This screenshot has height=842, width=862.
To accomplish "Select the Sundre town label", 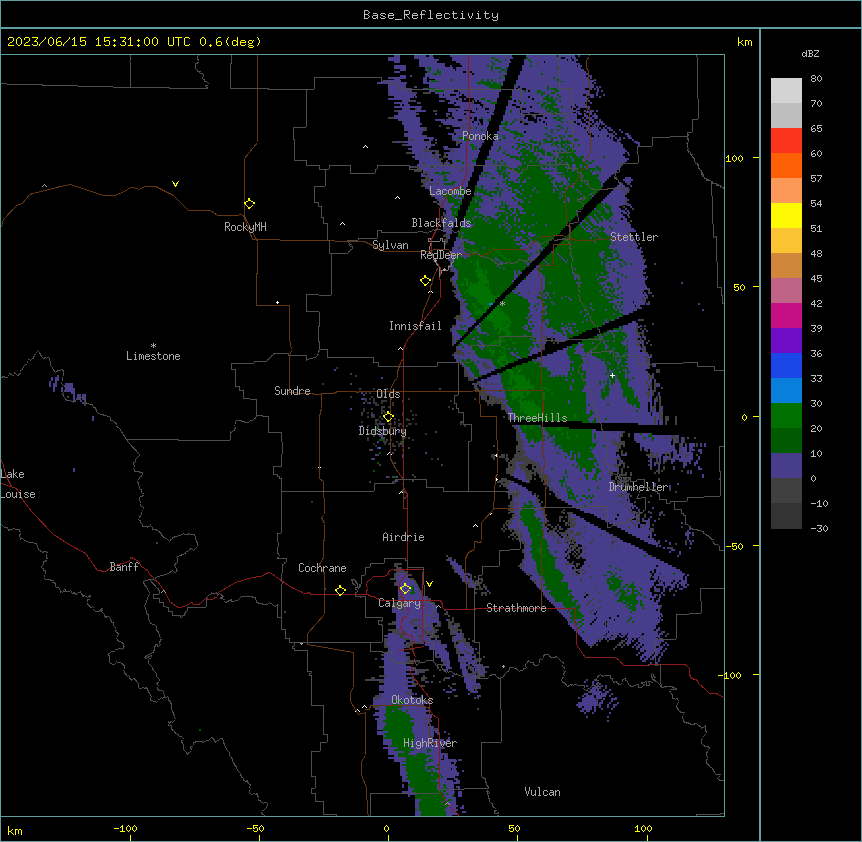I will tap(292, 391).
